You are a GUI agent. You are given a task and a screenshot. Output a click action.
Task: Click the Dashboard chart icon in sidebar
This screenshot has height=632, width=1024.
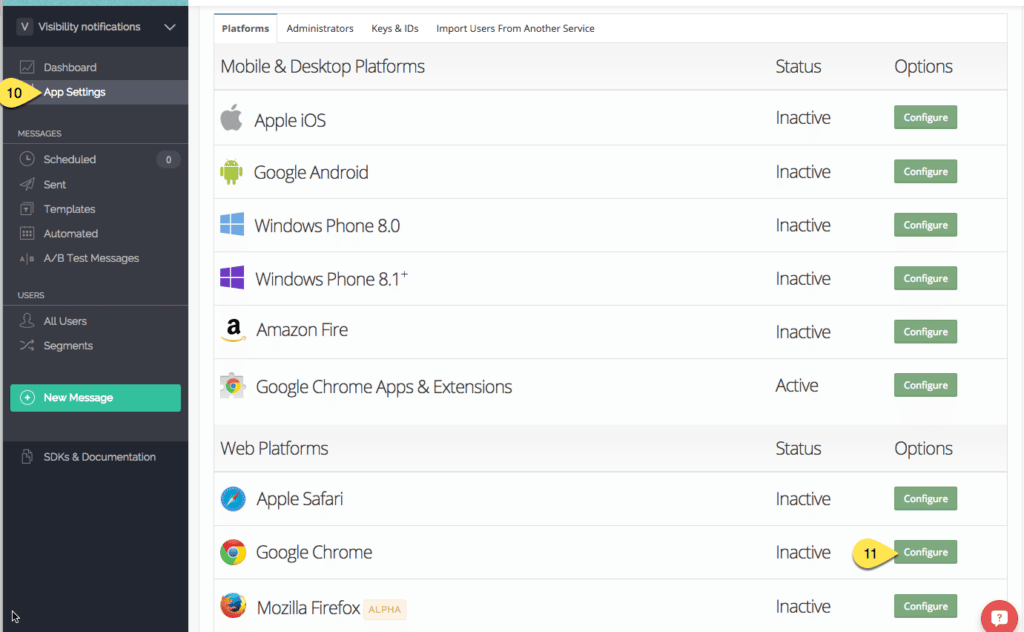coord(27,68)
